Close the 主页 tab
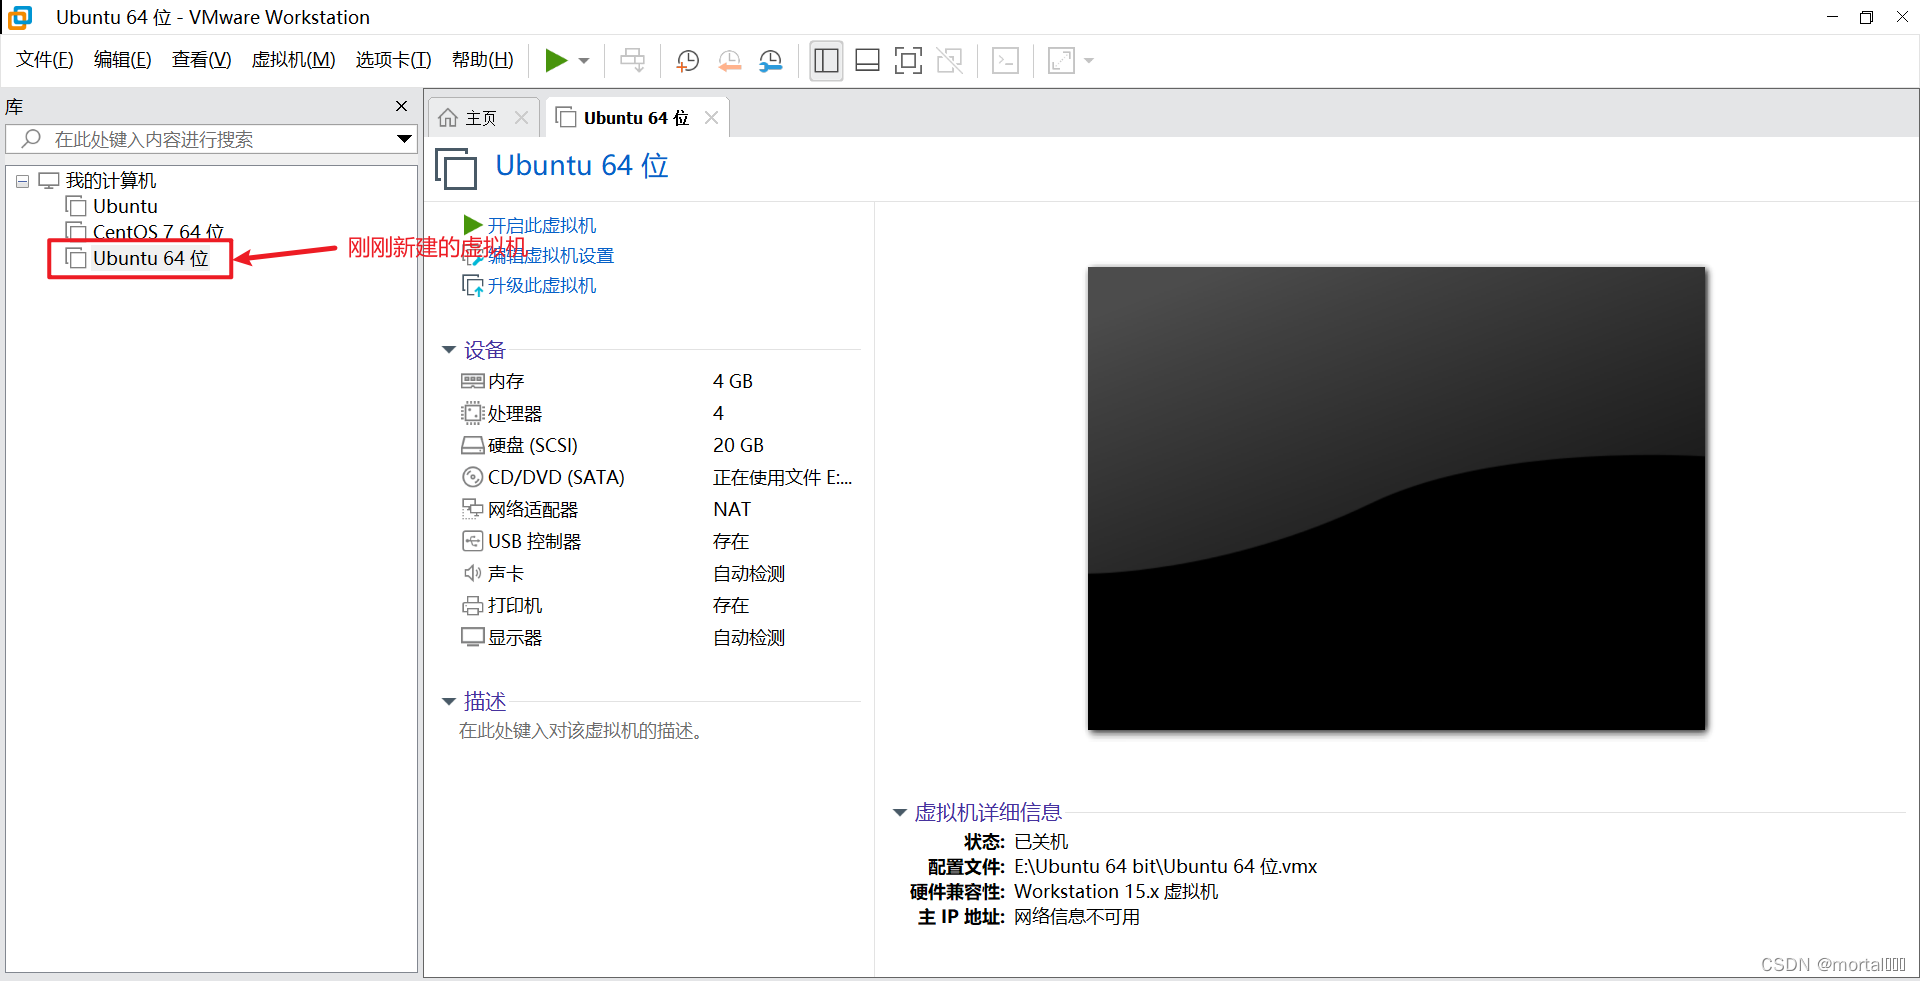This screenshot has width=1920, height=981. [521, 118]
